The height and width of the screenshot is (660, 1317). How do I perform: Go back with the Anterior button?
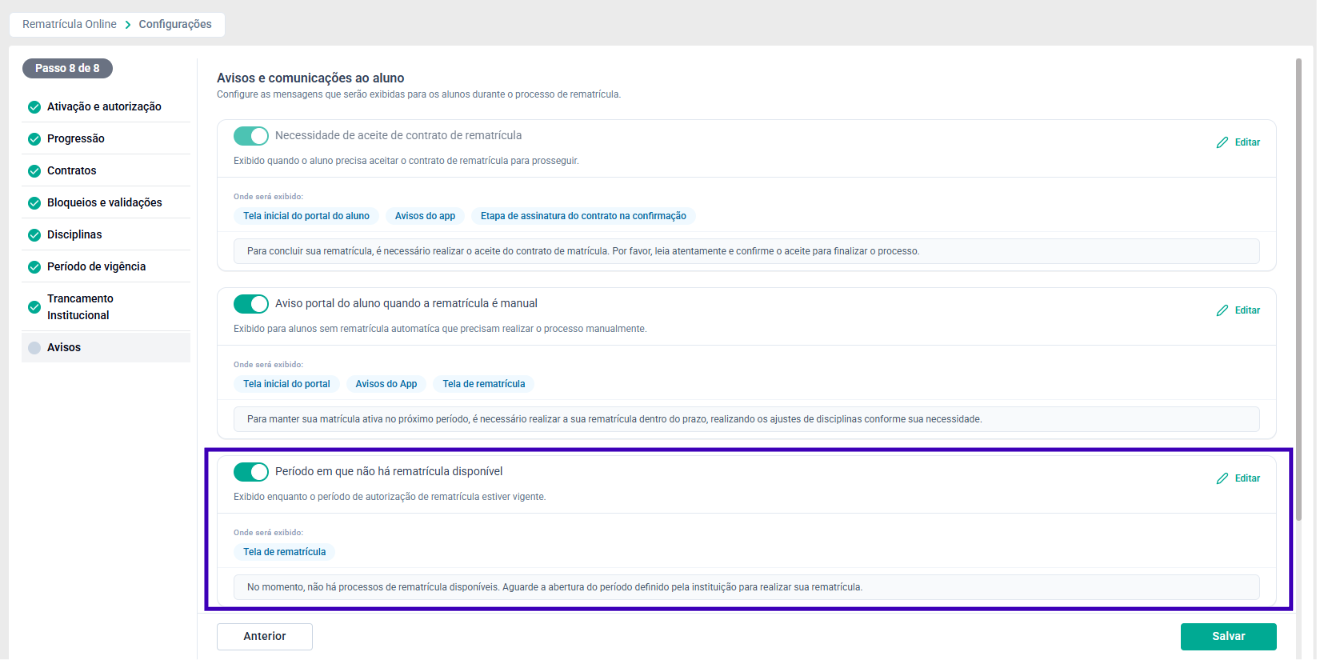point(265,636)
